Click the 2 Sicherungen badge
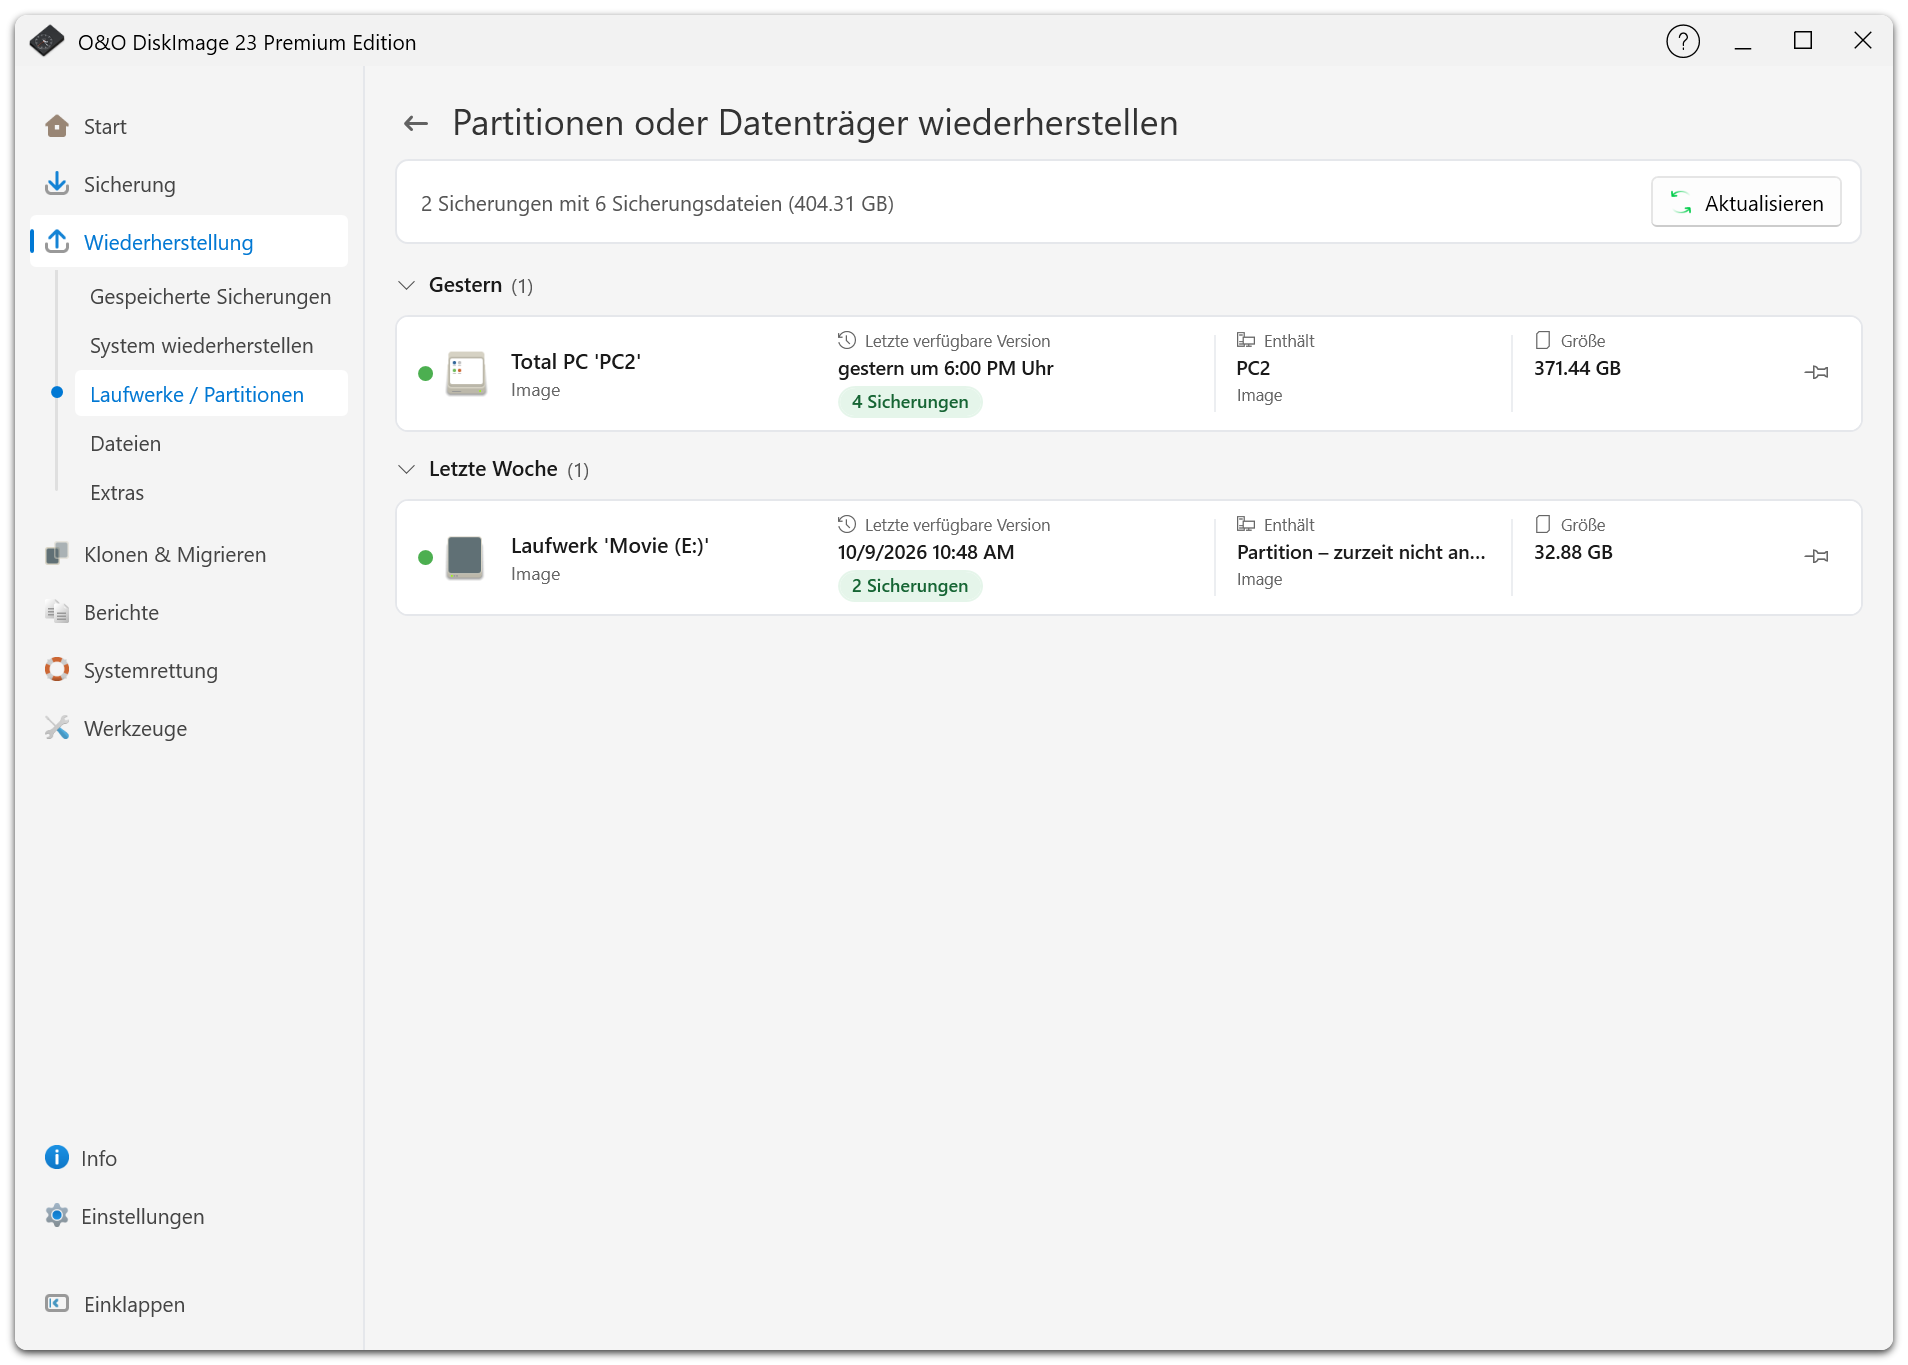Screen dimensions: 1908x1365 coord(910,586)
